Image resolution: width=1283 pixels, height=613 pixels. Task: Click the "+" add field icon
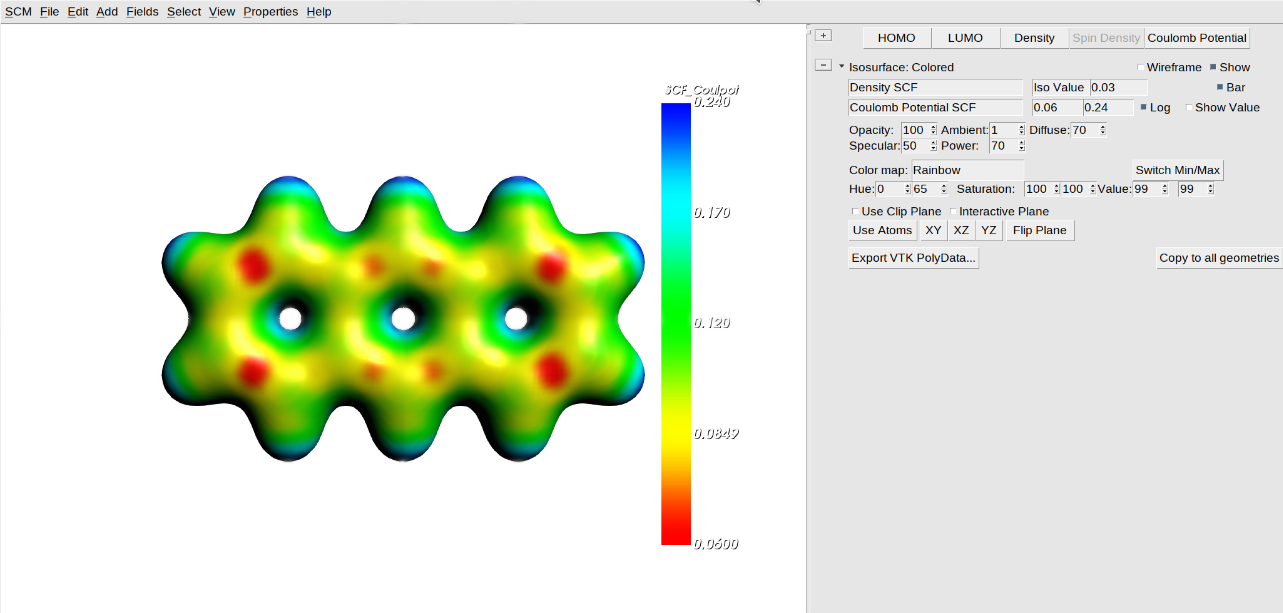click(822, 34)
